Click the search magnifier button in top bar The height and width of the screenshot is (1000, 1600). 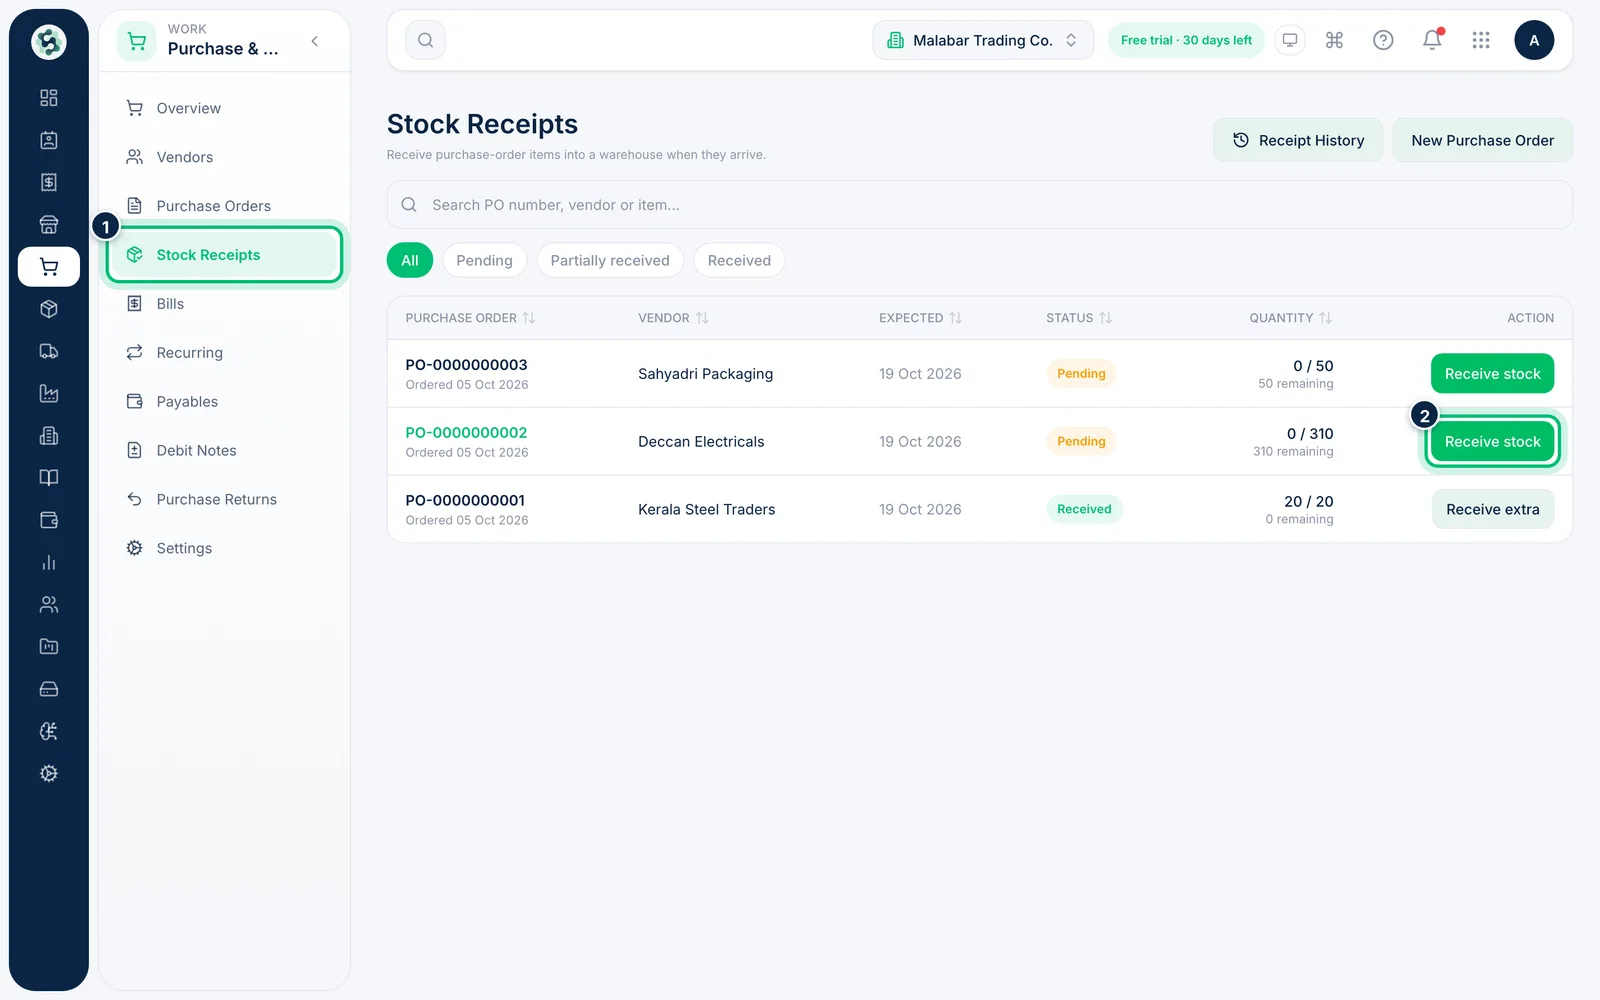coord(425,40)
